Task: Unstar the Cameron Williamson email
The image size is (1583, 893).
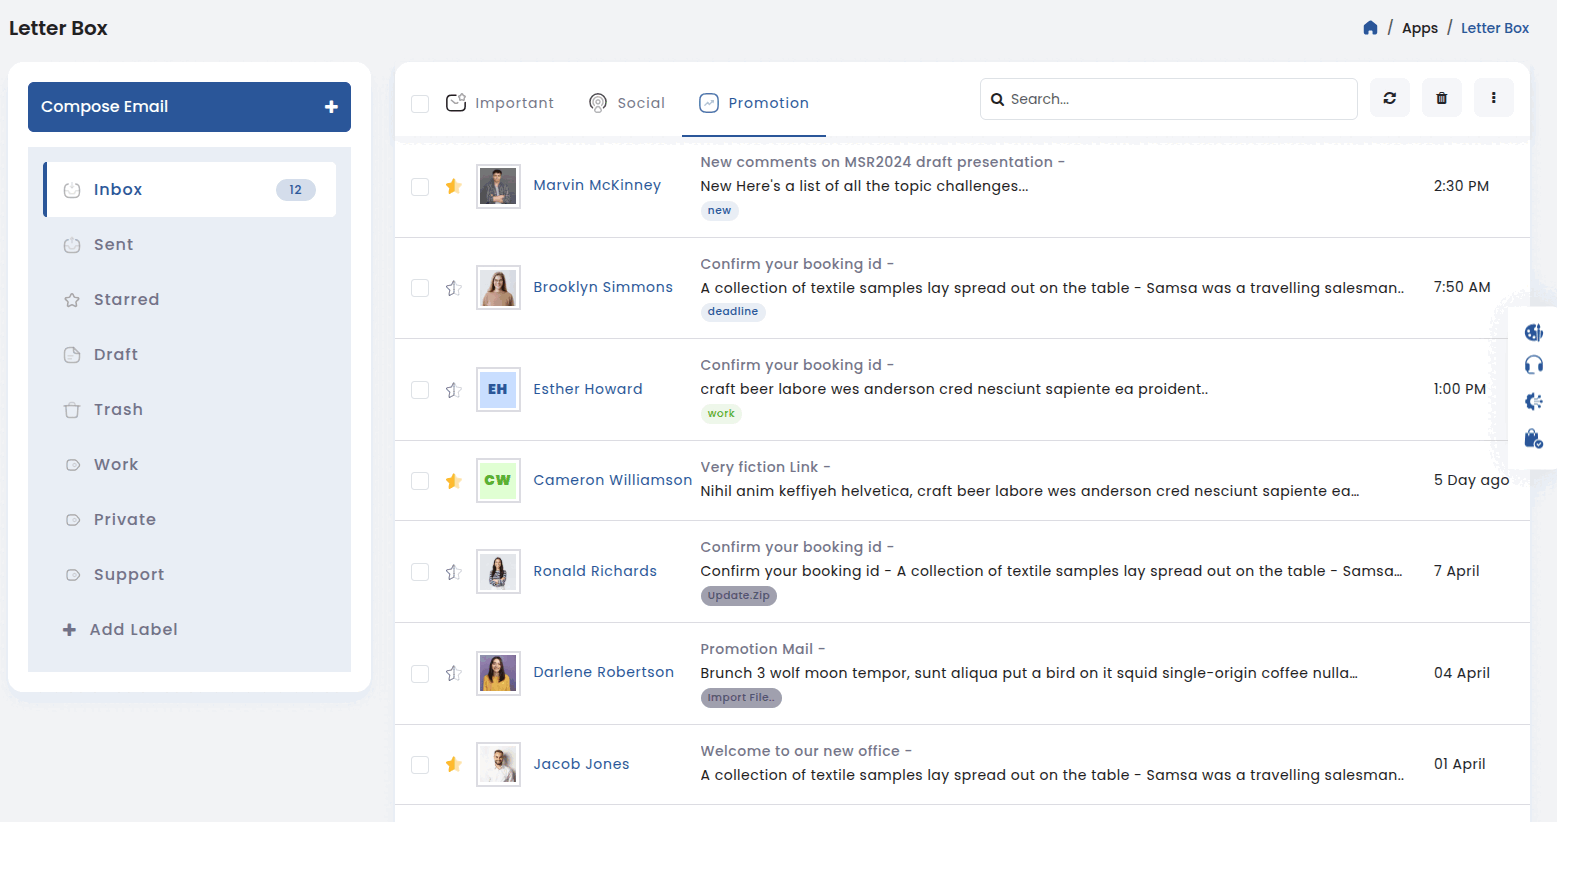Action: tap(453, 481)
